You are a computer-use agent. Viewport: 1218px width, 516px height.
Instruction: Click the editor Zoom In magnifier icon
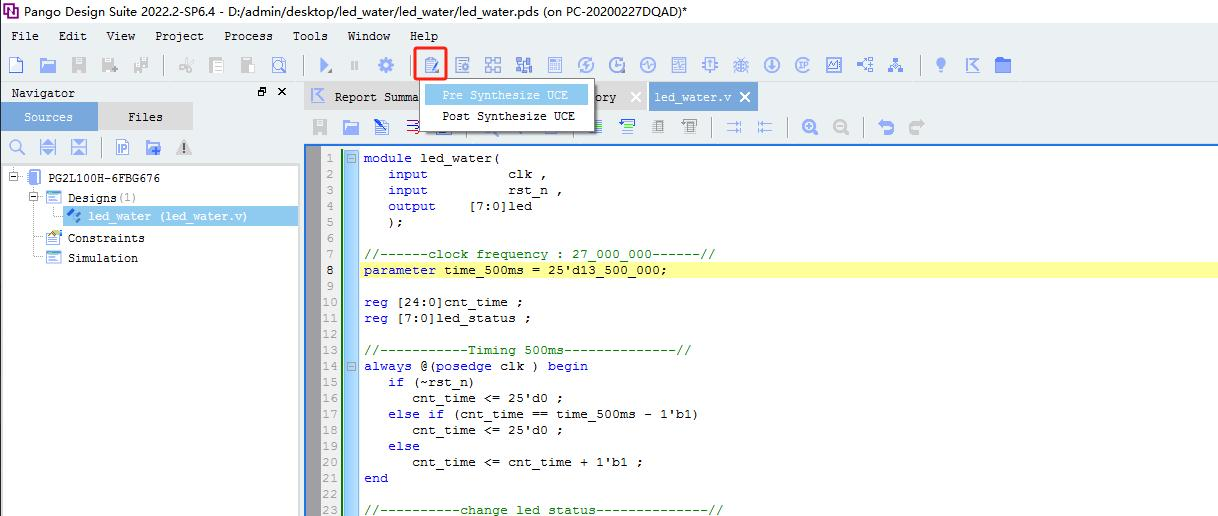click(810, 127)
